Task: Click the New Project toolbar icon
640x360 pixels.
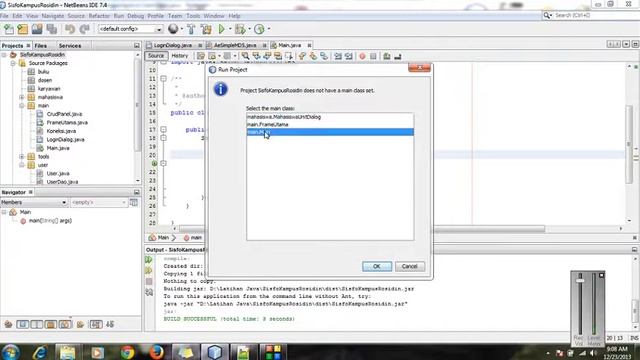Action: coord(22,29)
